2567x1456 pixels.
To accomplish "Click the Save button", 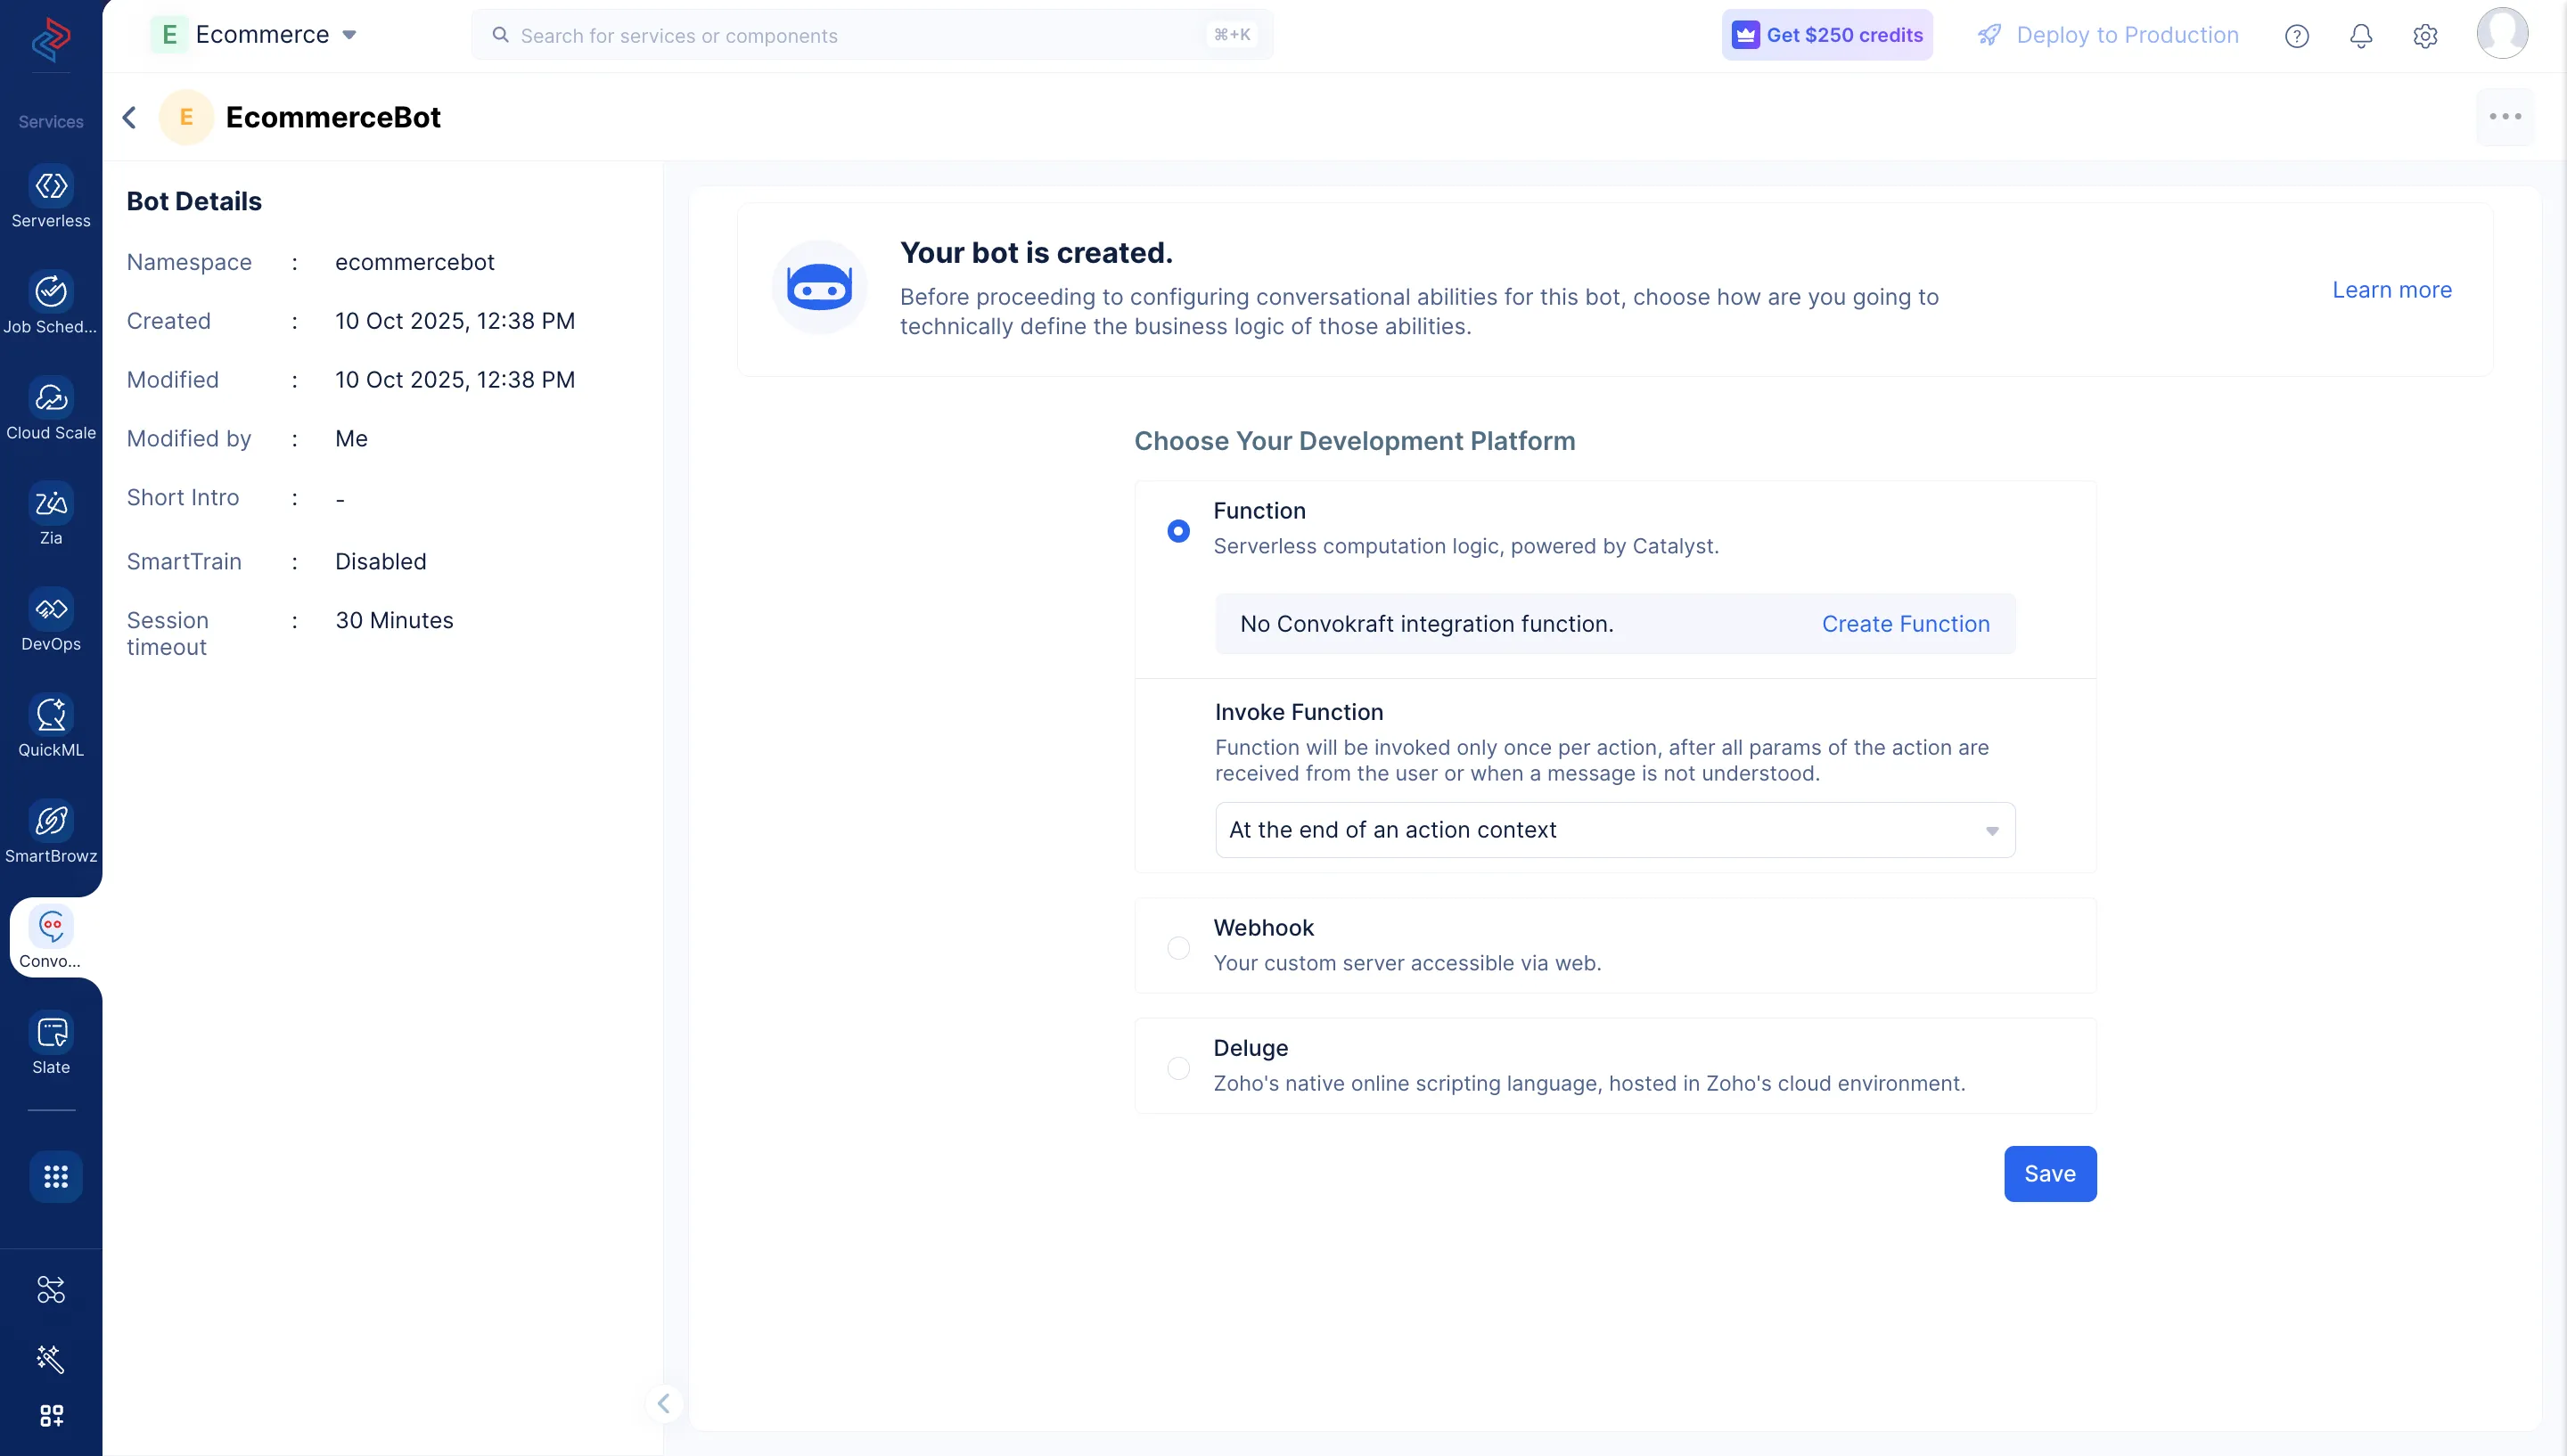I will (x=2049, y=1174).
